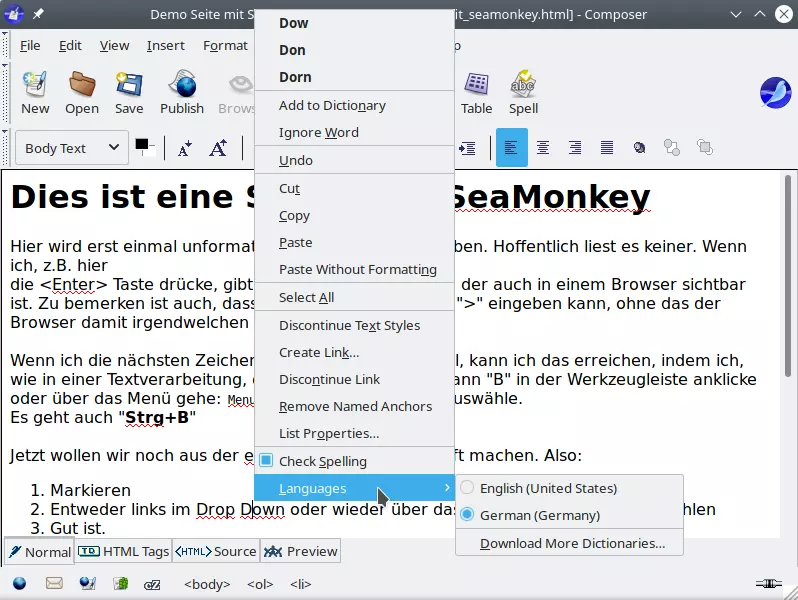Open Composer from the status bar icon
The image size is (798, 600).
[88, 583]
